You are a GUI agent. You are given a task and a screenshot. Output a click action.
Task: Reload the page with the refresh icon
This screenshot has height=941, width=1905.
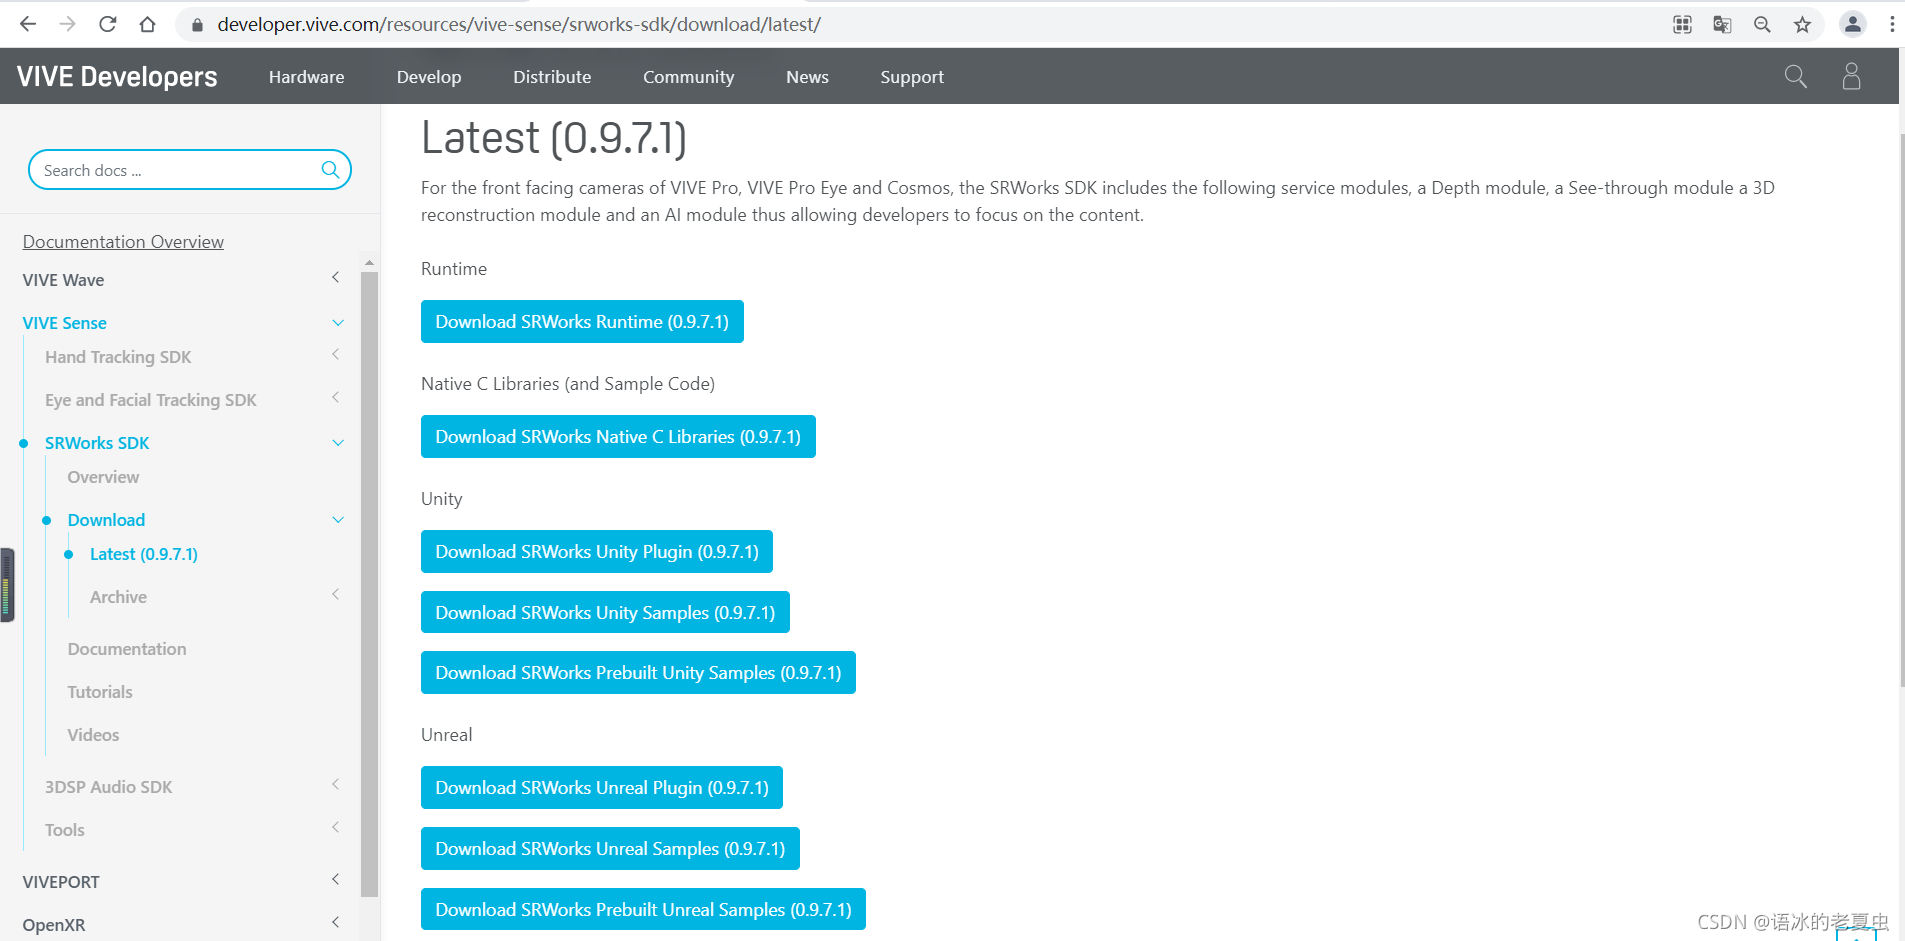coord(107,24)
